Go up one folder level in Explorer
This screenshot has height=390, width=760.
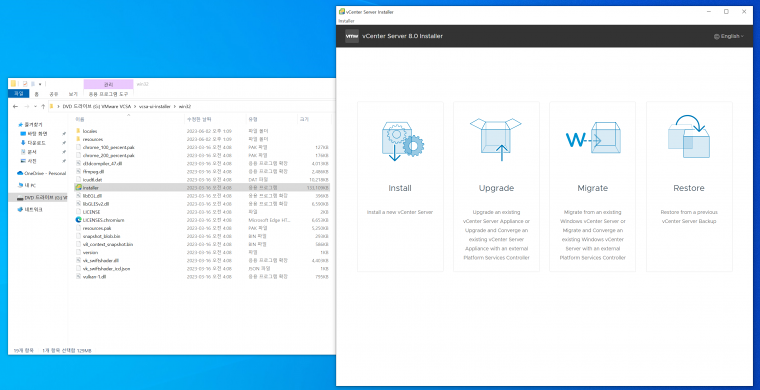coord(43,106)
